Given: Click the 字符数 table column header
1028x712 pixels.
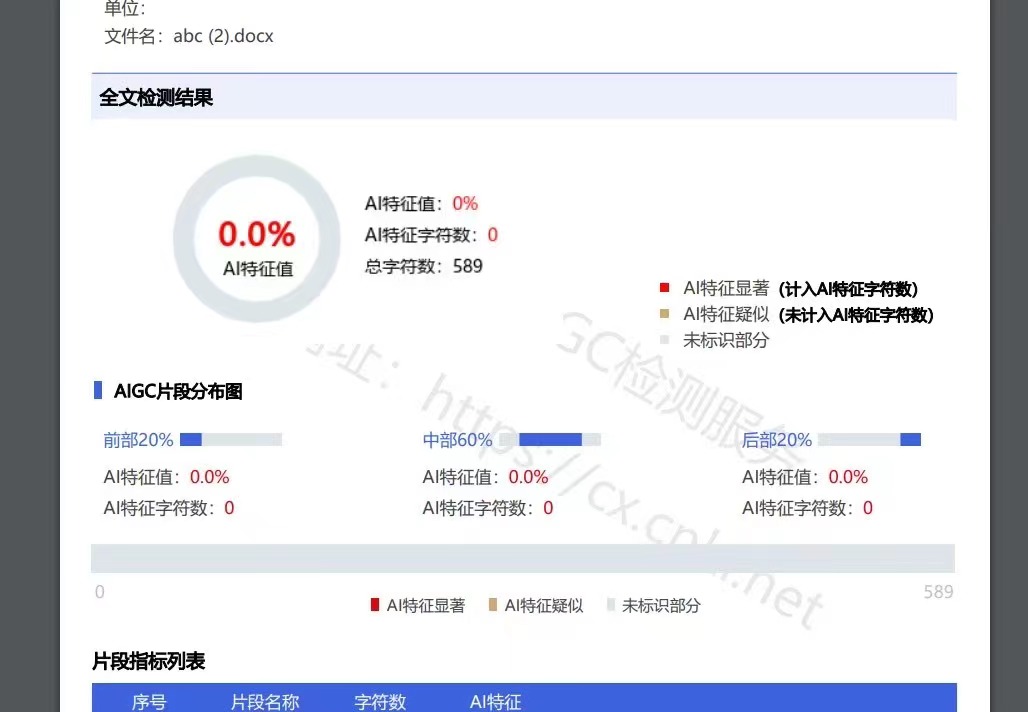Looking at the screenshot, I should tap(380, 702).
